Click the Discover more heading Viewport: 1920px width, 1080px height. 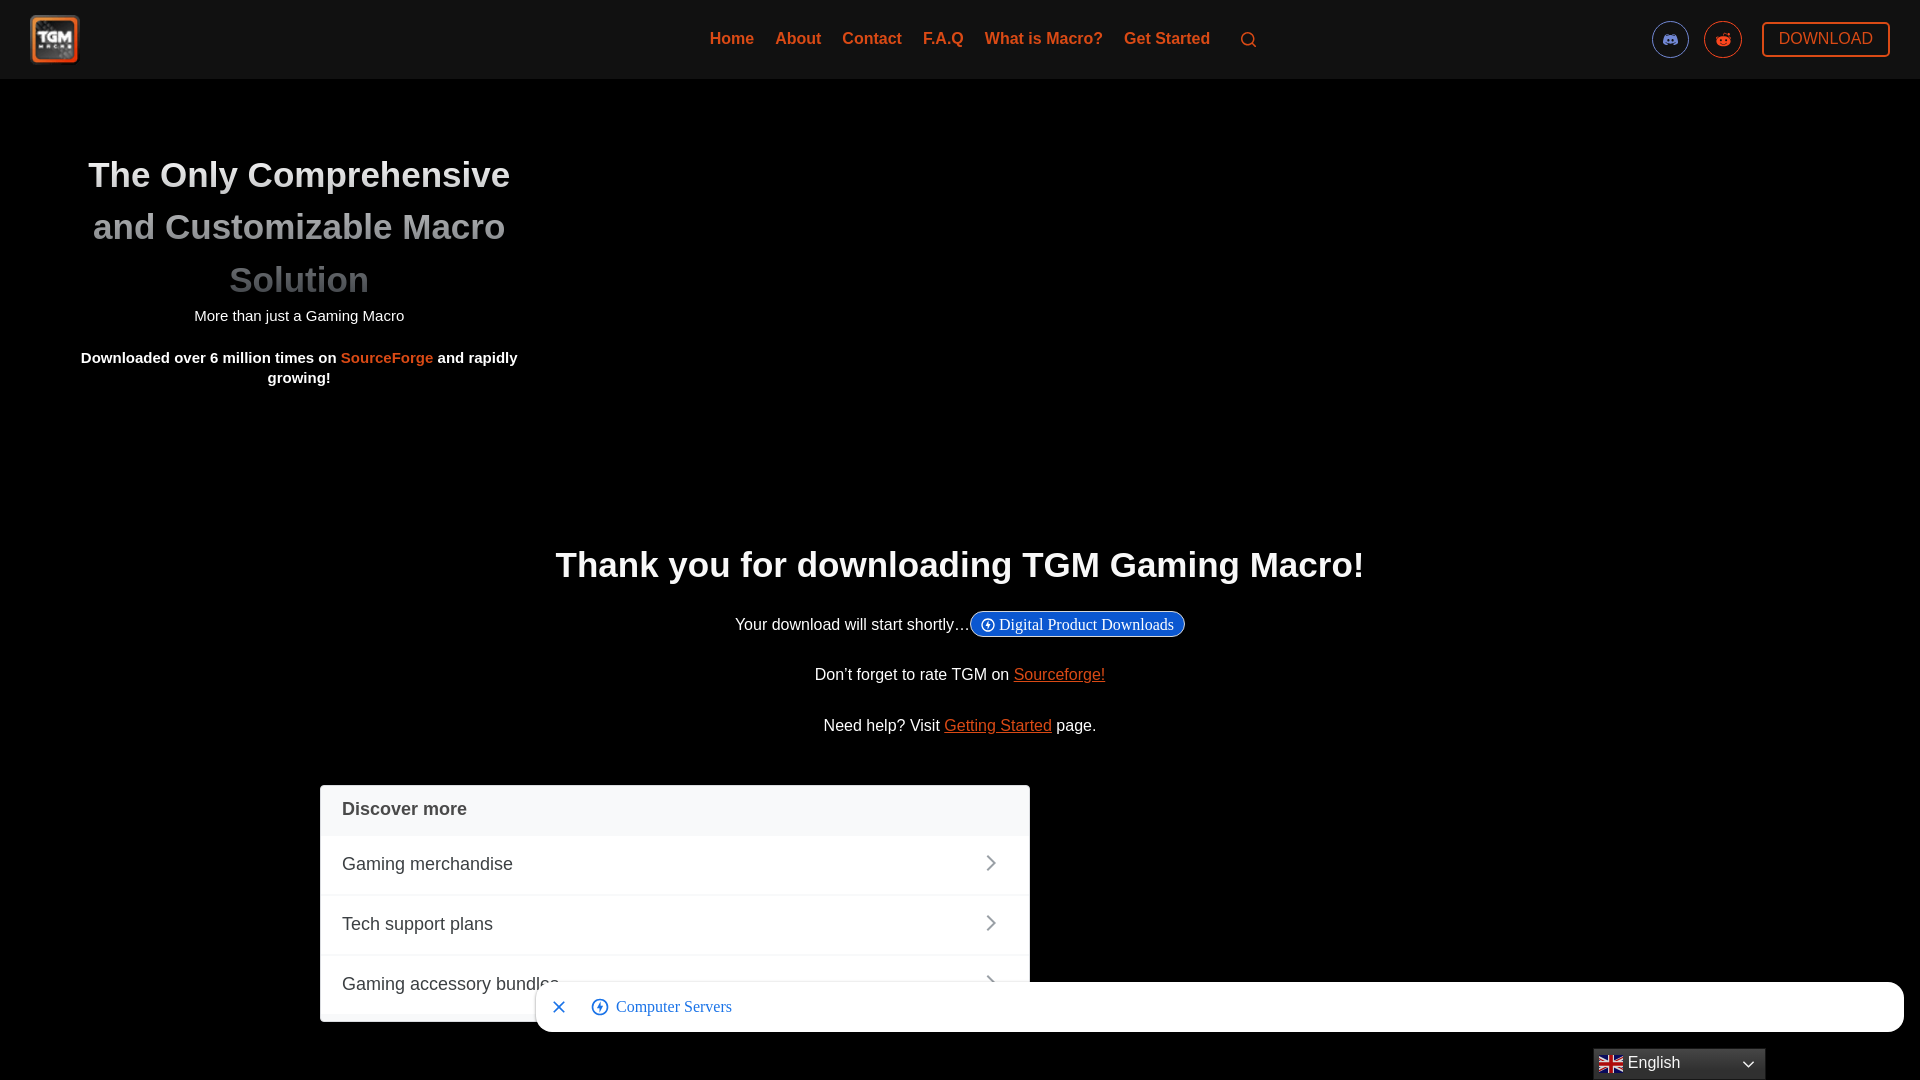404,809
